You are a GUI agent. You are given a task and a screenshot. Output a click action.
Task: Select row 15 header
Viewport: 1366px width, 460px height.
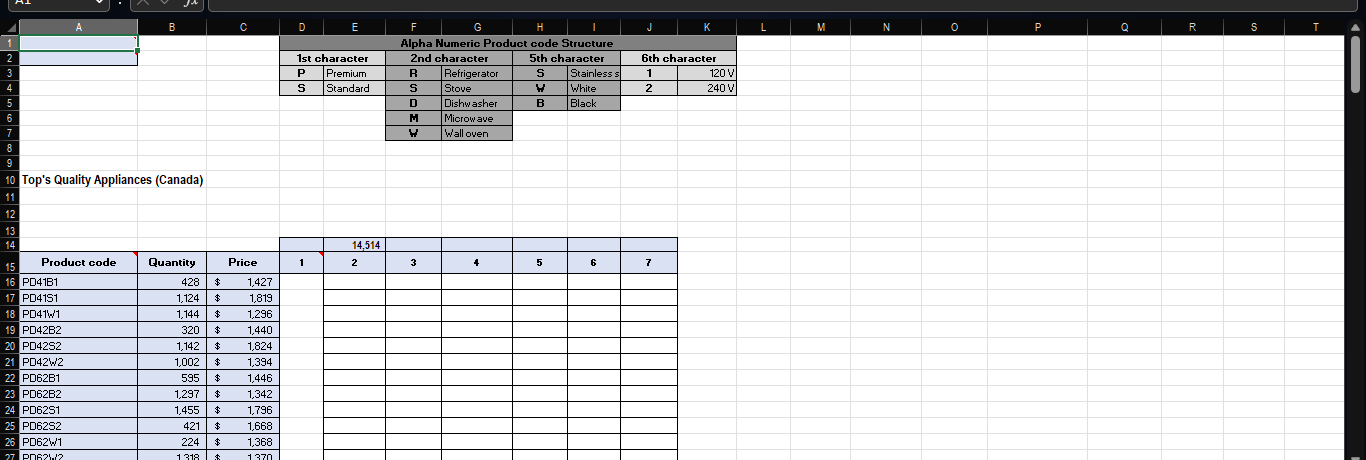[9, 263]
